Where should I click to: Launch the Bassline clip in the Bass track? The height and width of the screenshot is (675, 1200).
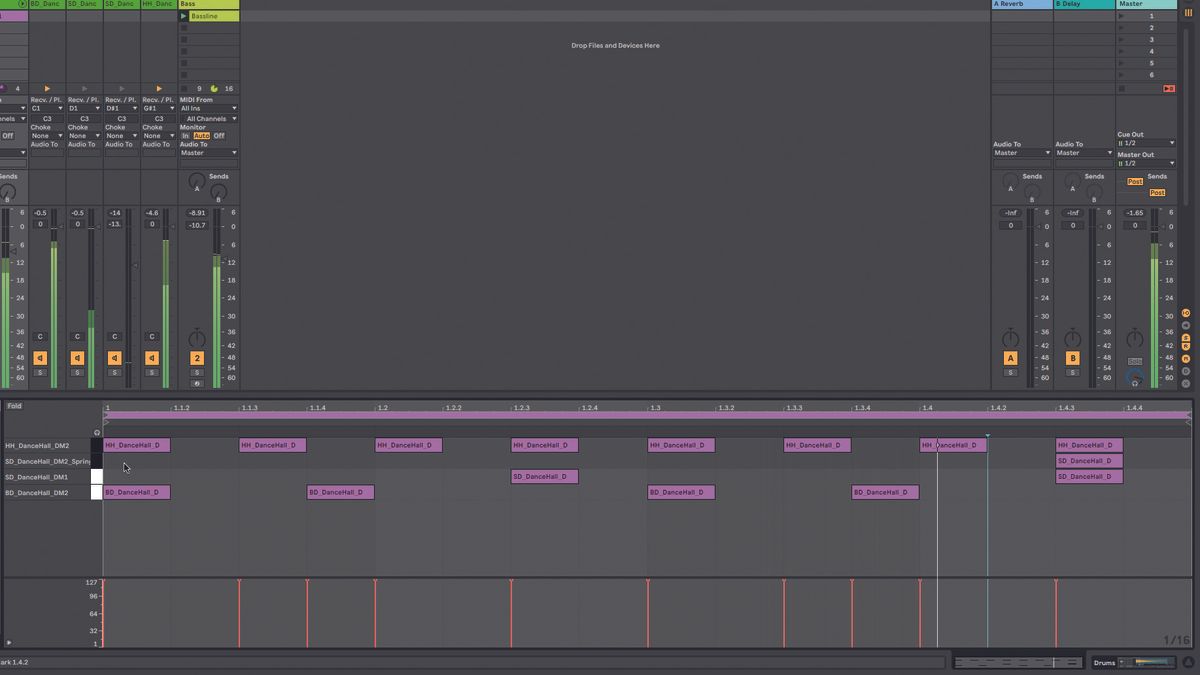(183, 16)
